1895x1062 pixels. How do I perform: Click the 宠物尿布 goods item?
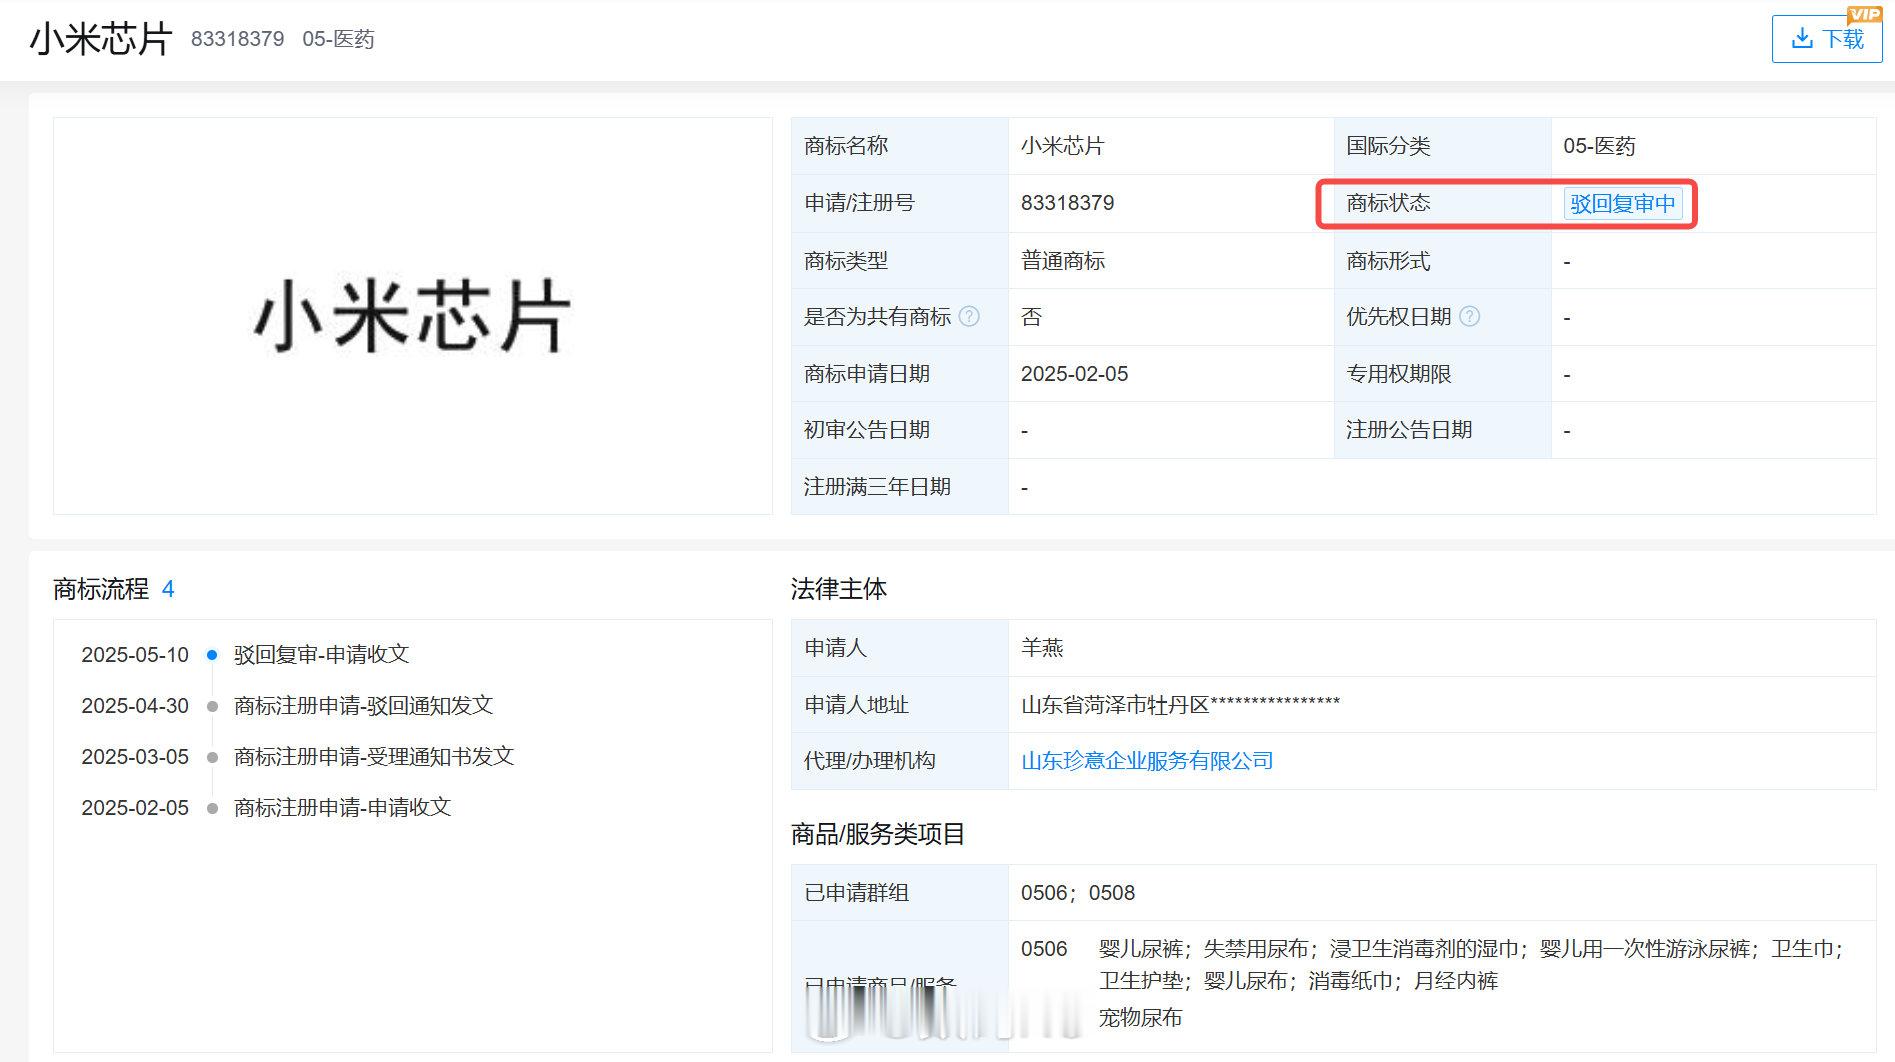tap(1141, 1018)
